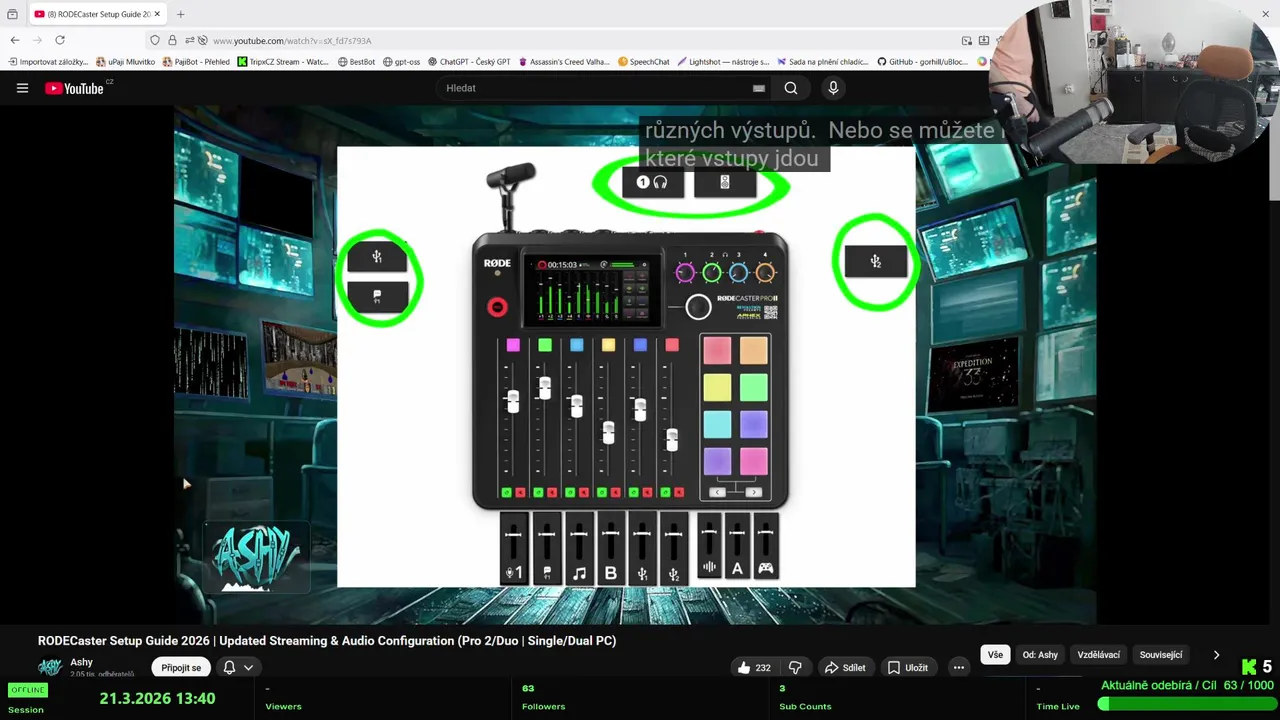Open the three-dot more actions menu
This screenshot has width=1280, height=720.
tap(958, 667)
